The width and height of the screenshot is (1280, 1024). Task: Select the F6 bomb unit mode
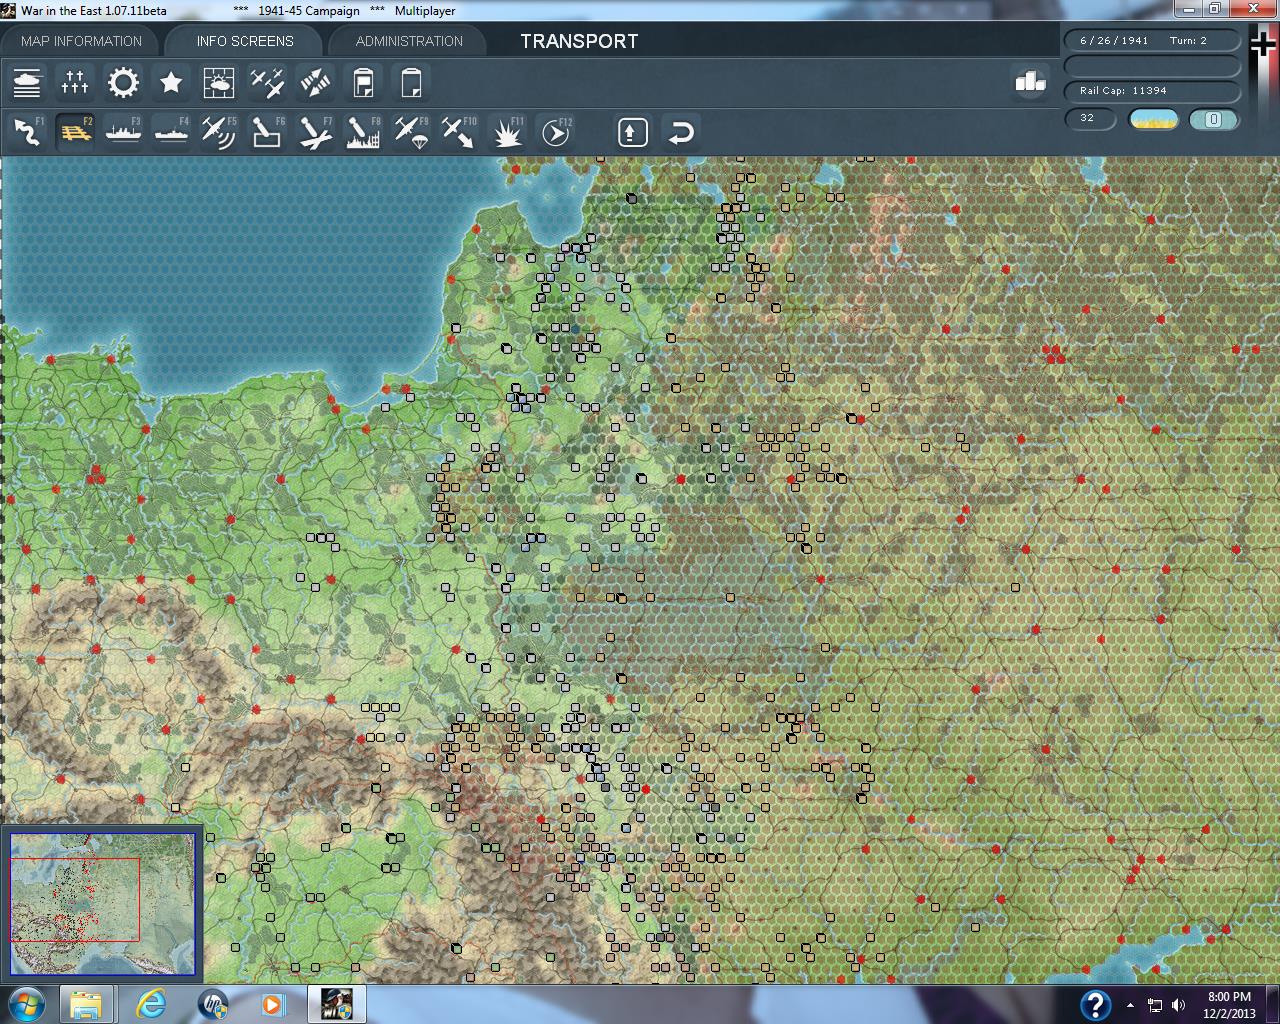(x=267, y=132)
